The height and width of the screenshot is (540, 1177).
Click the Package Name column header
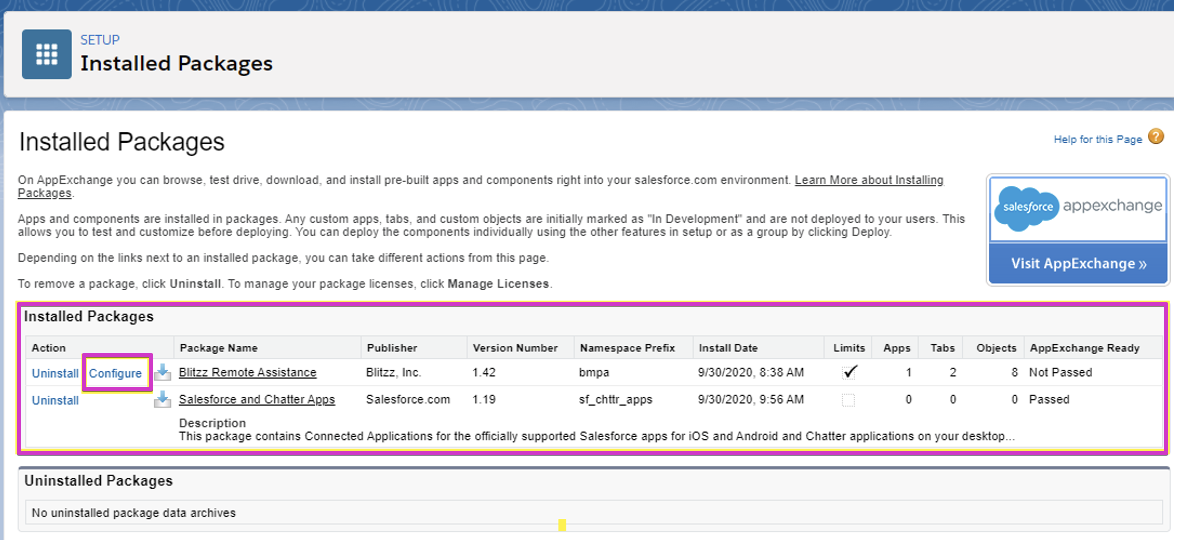click(x=218, y=348)
